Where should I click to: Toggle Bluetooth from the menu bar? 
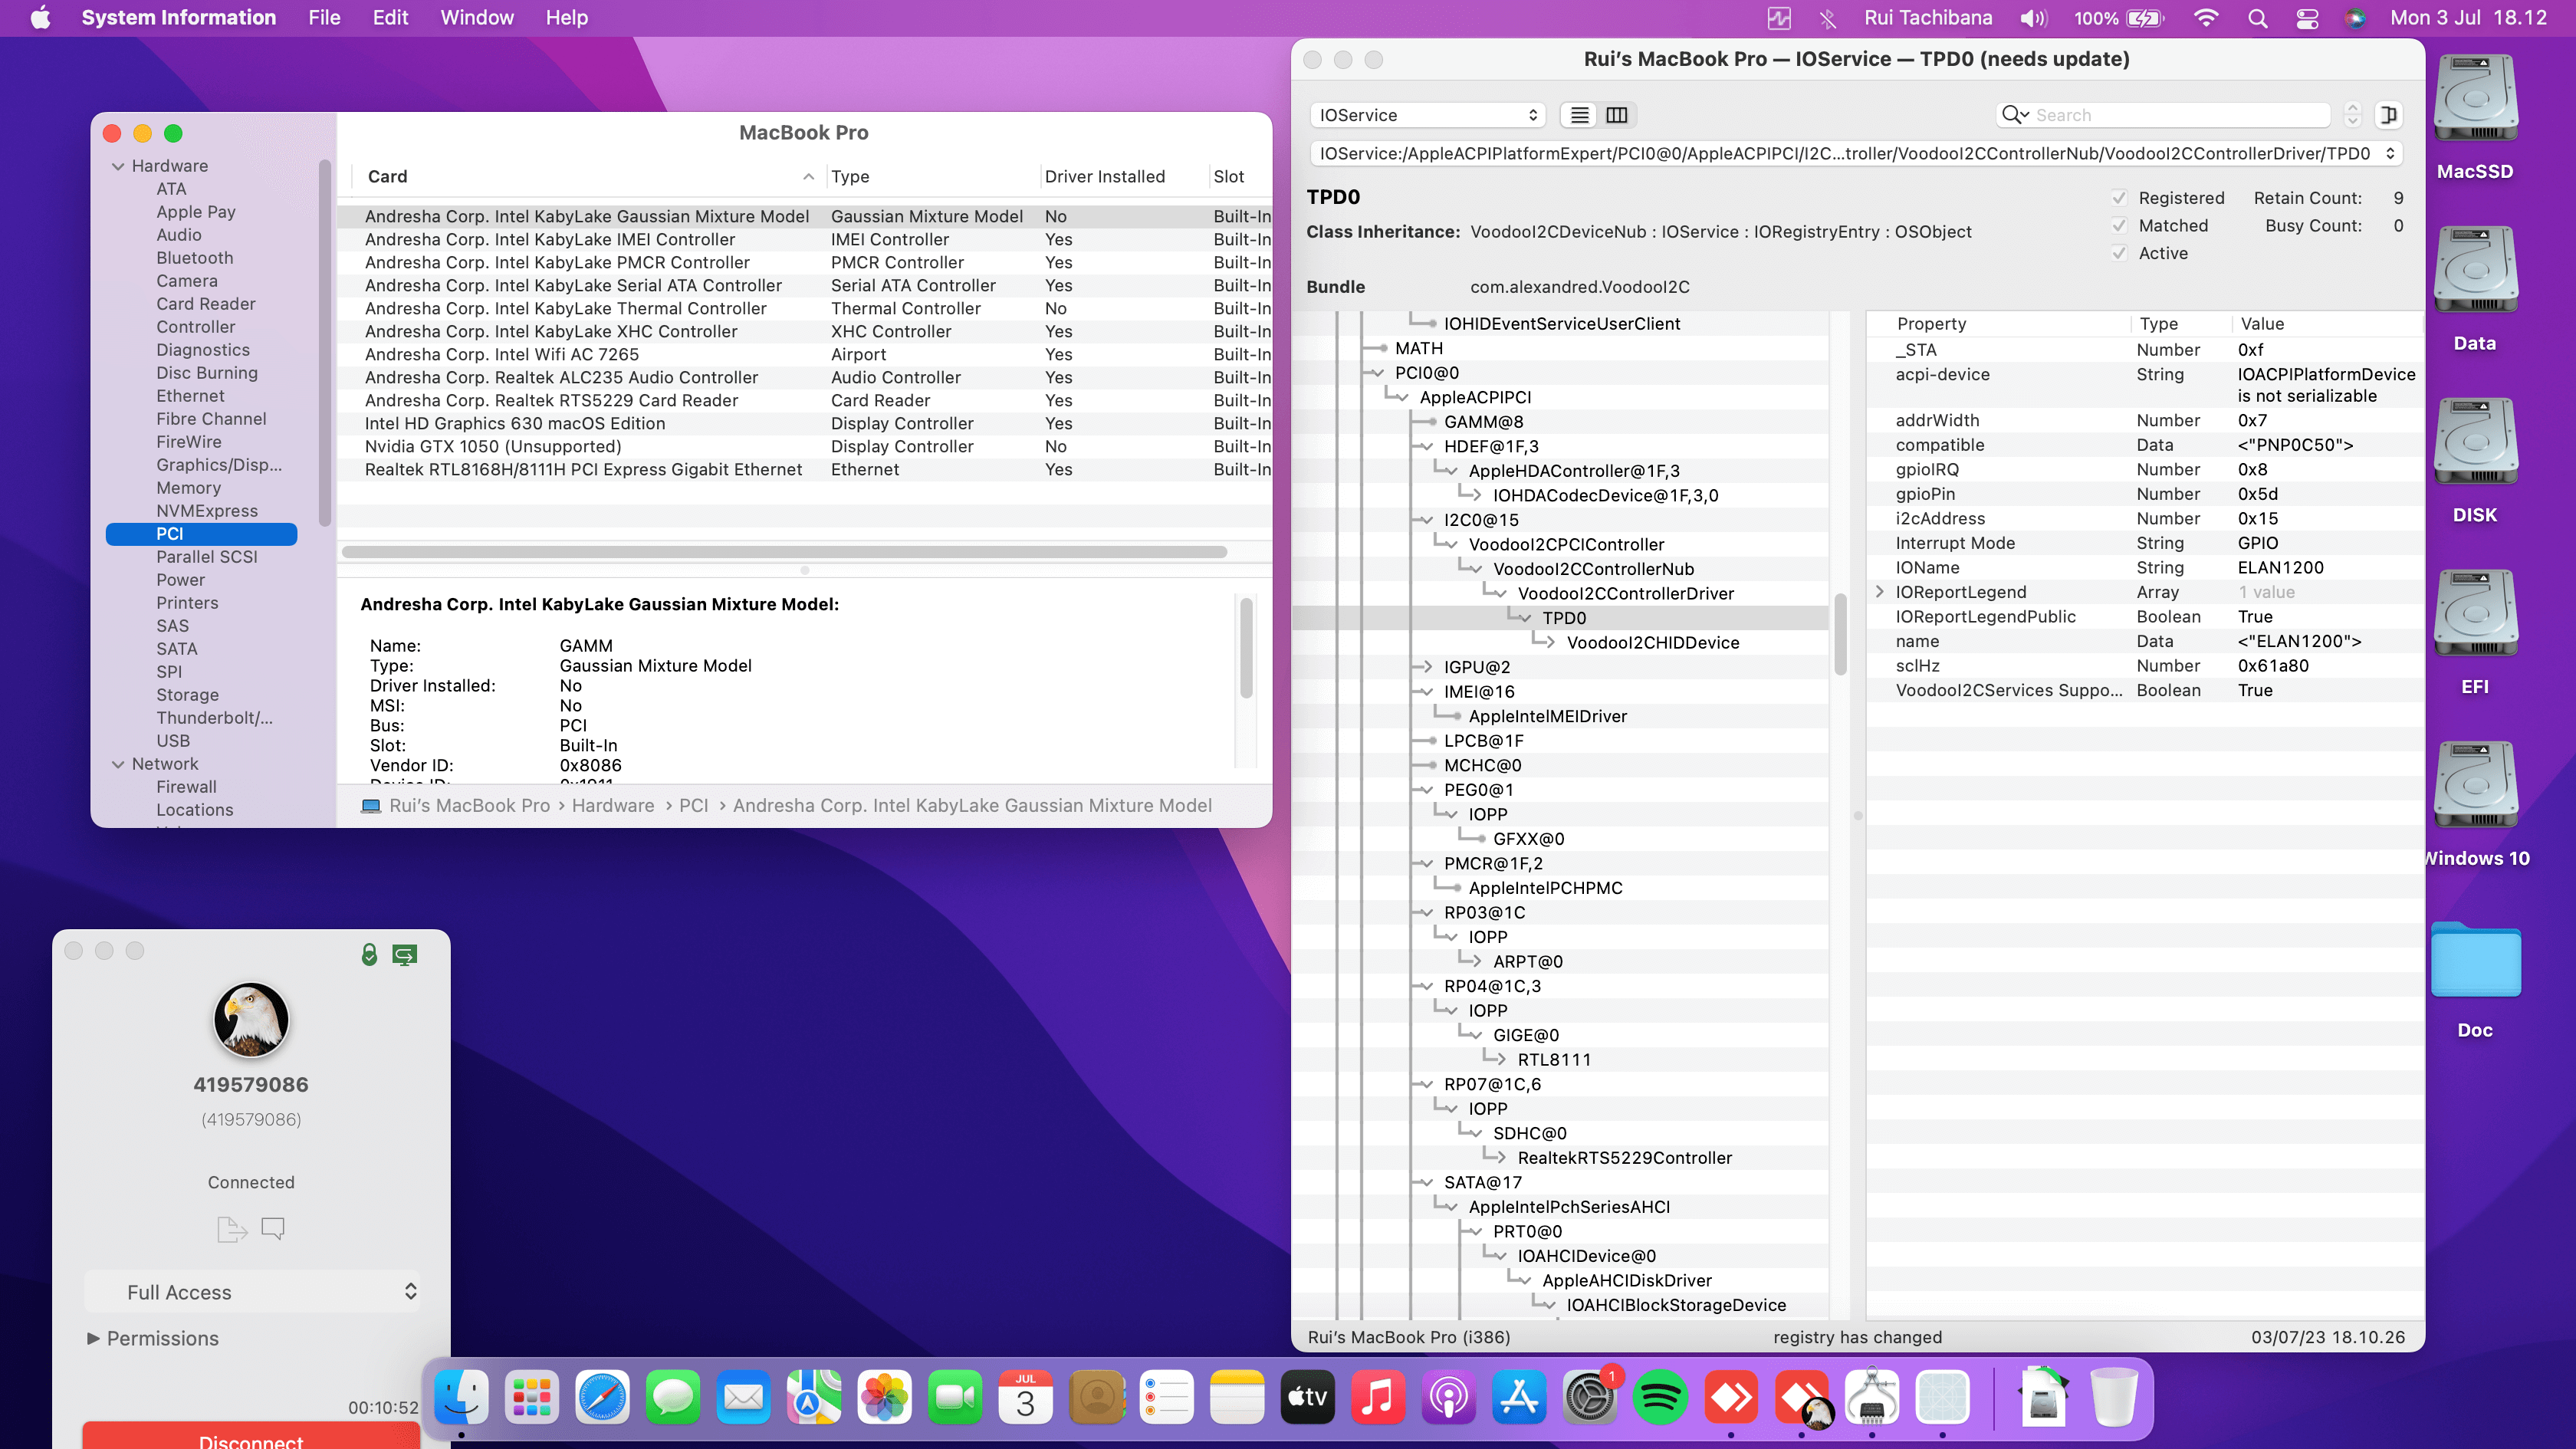pyautogui.click(x=1828, y=18)
